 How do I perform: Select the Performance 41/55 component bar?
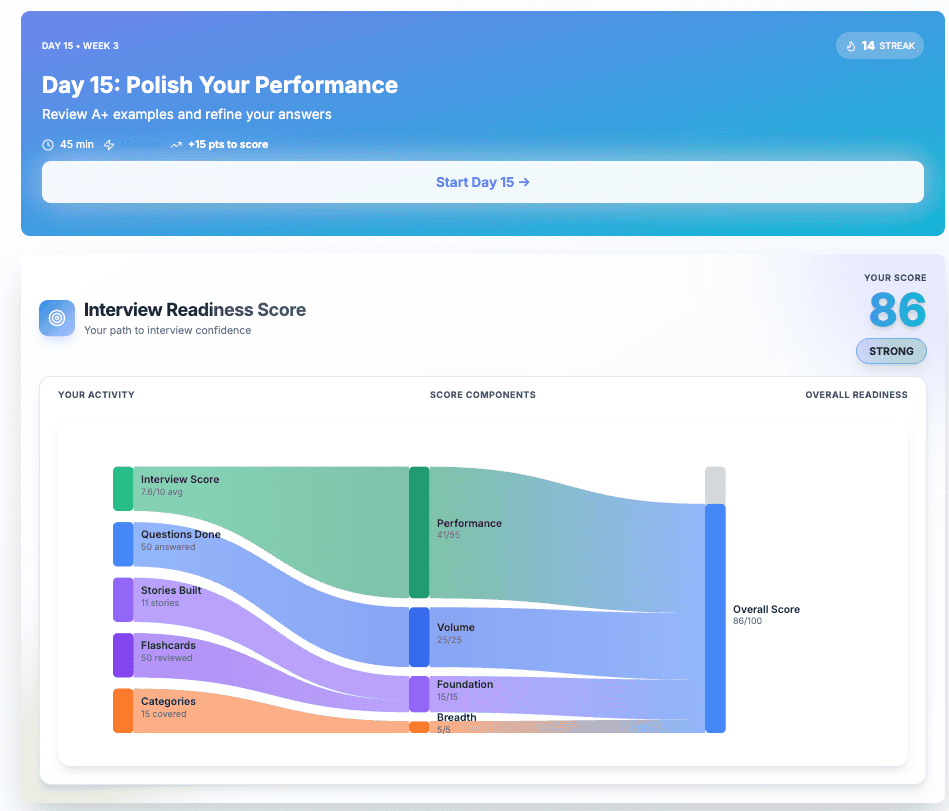[419, 532]
